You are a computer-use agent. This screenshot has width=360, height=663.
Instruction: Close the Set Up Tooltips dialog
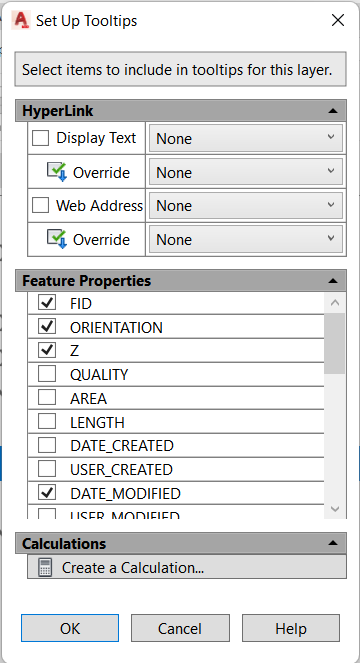(x=338, y=20)
